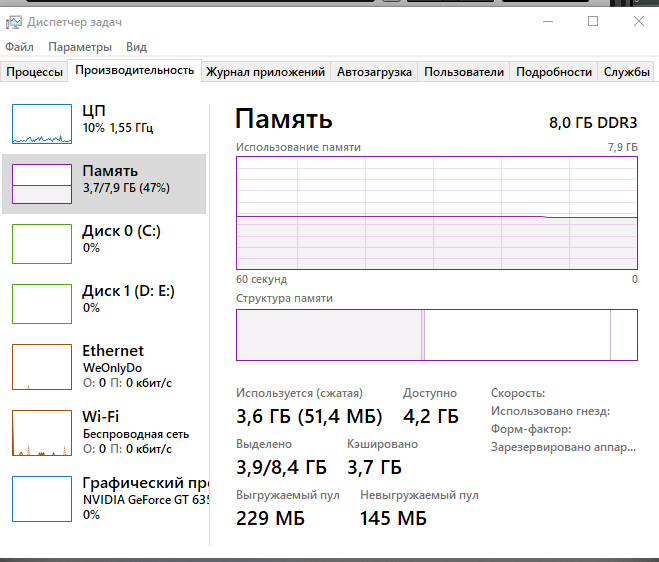This screenshot has width=659, height=562.
Task: Open the Параметры menu
Action: tap(80, 47)
